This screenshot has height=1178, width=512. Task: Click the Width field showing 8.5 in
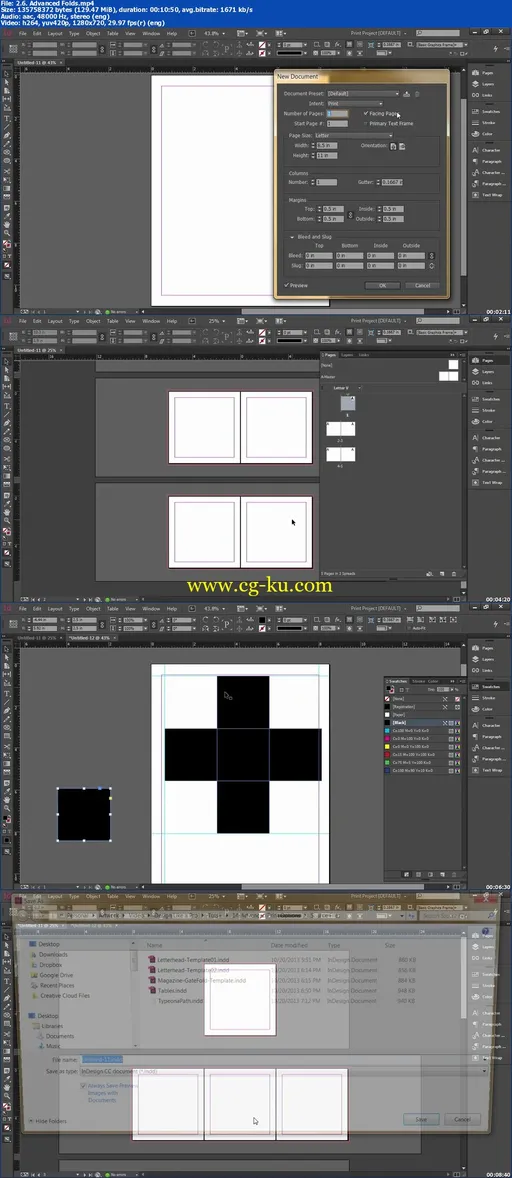coord(327,146)
